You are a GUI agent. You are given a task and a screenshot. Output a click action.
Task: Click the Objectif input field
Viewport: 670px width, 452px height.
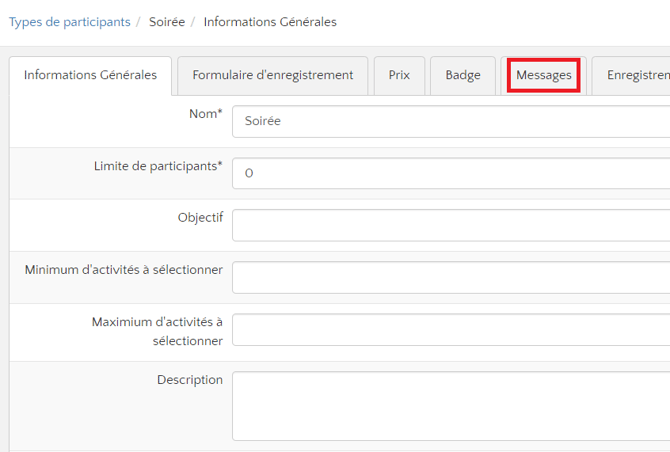pos(450,225)
